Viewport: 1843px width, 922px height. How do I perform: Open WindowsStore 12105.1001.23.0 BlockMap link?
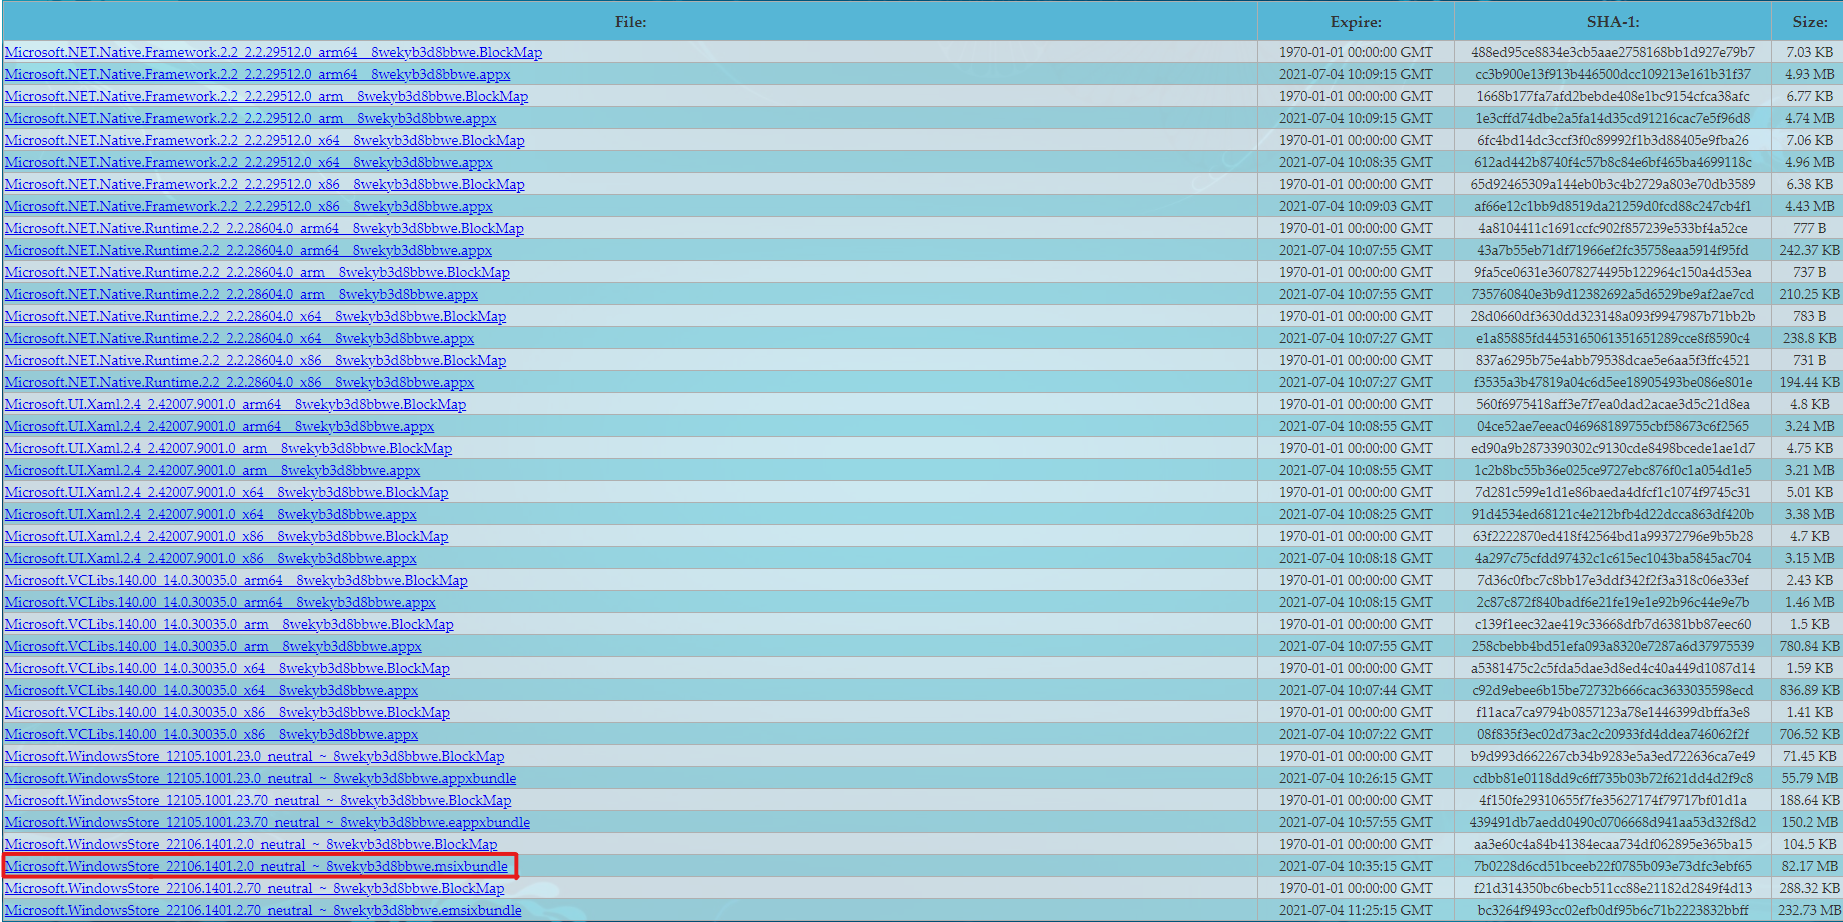tap(254, 756)
